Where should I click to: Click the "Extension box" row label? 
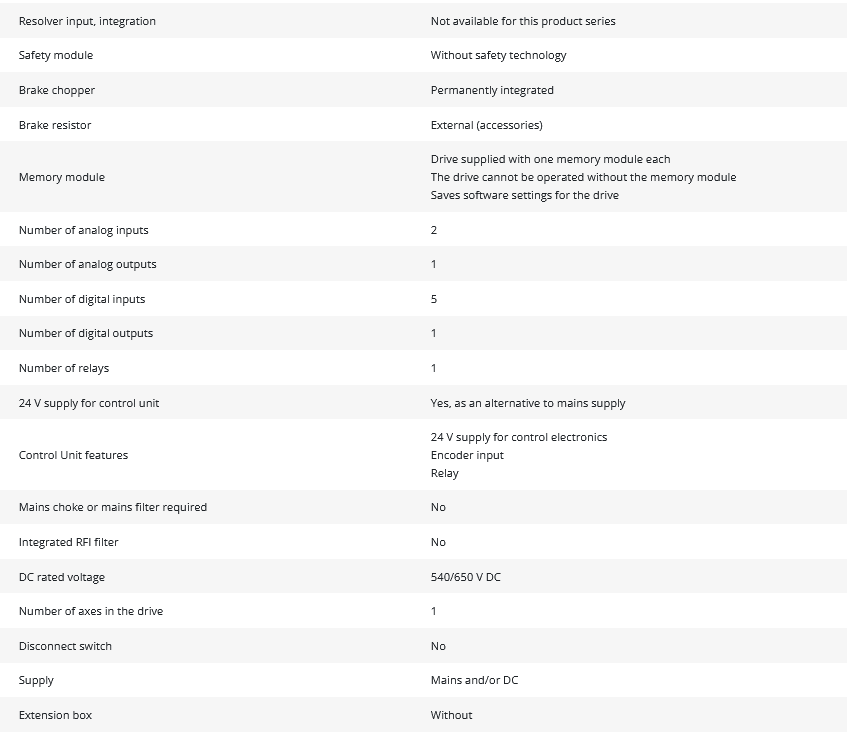[56, 715]
